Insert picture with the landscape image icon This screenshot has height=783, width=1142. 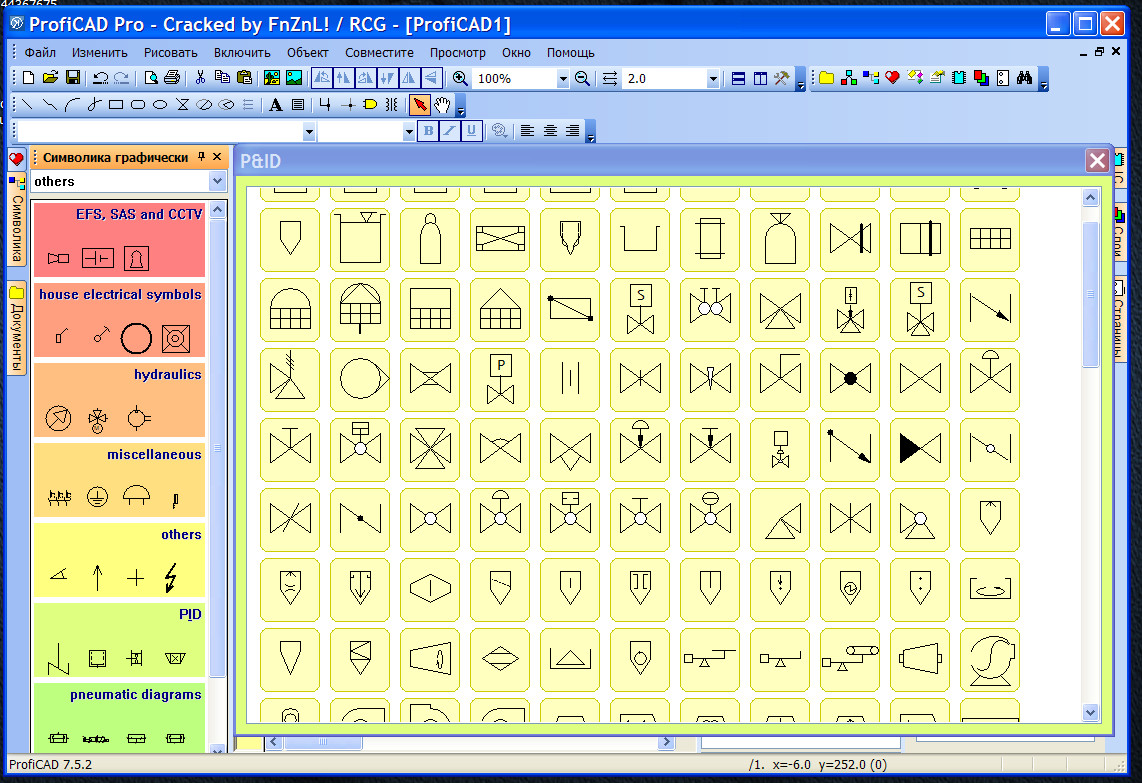tap(294, 78)
